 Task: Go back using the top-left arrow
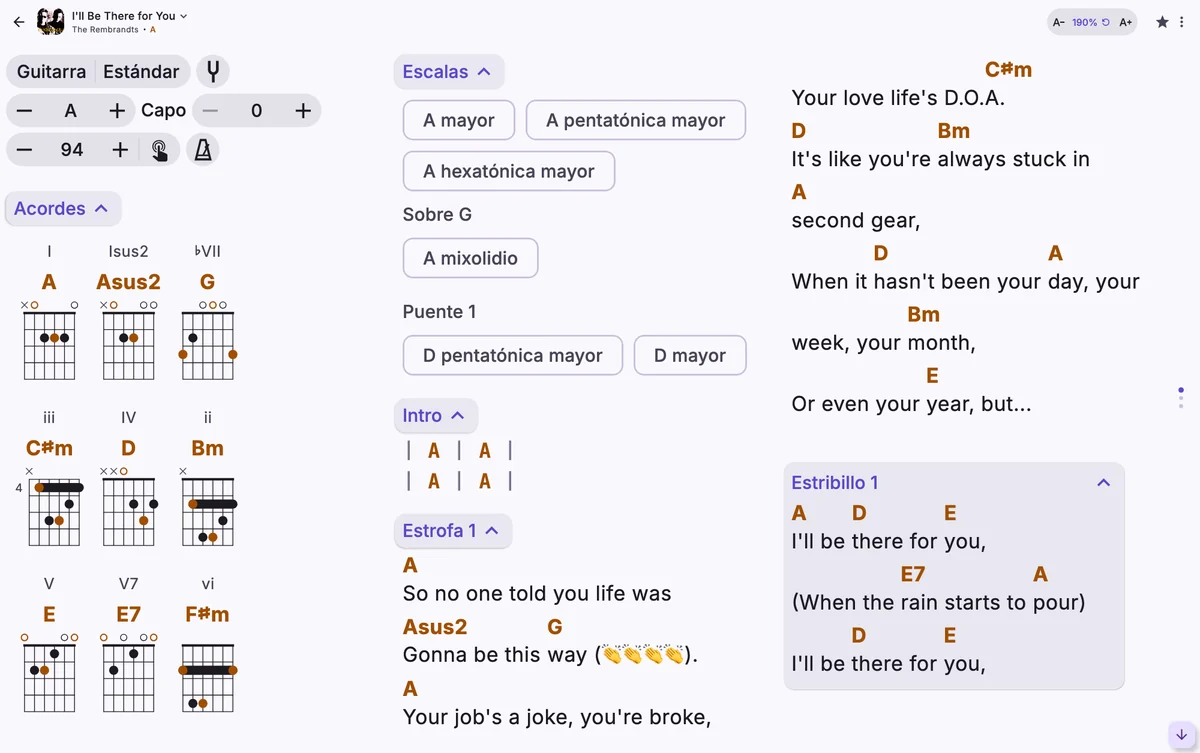pyautogui.click(x=19, y=21)
